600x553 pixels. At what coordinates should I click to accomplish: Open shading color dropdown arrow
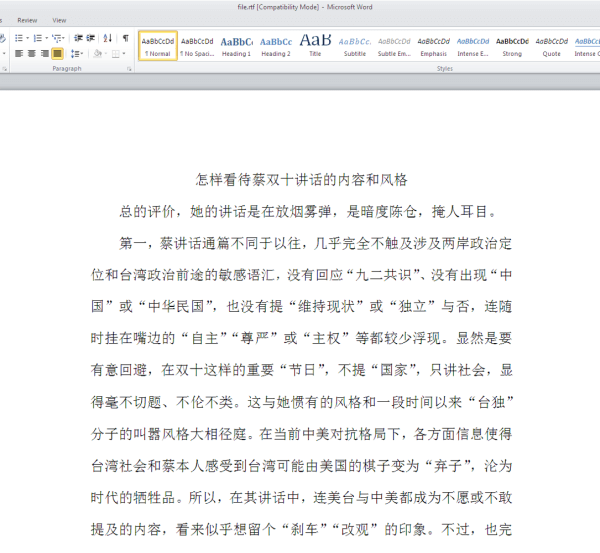(106, 53)
